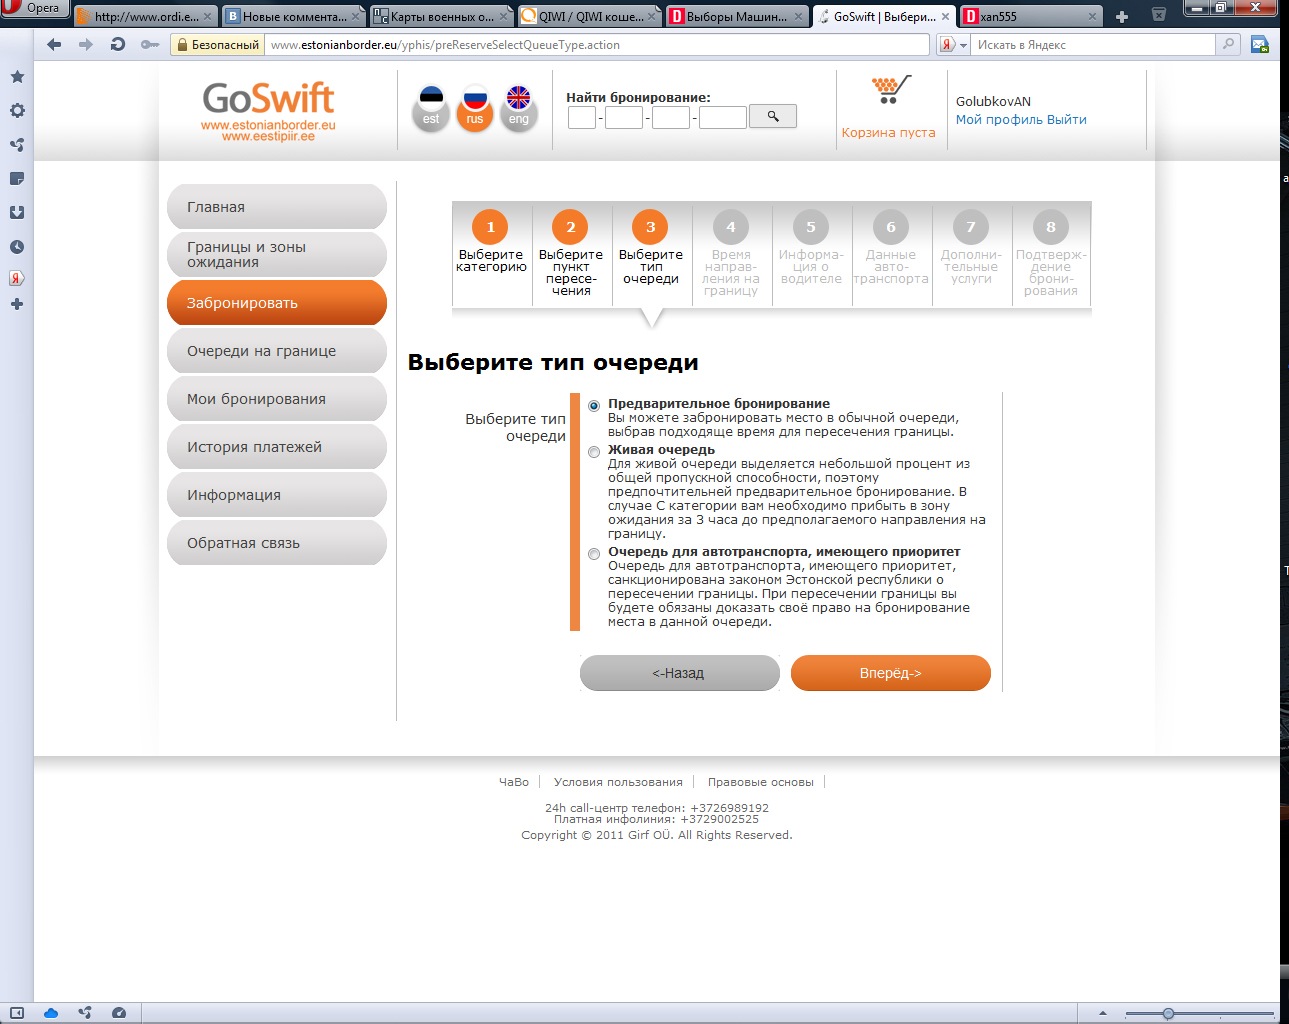Reload the page with refresh icon

tap(118, 45)
